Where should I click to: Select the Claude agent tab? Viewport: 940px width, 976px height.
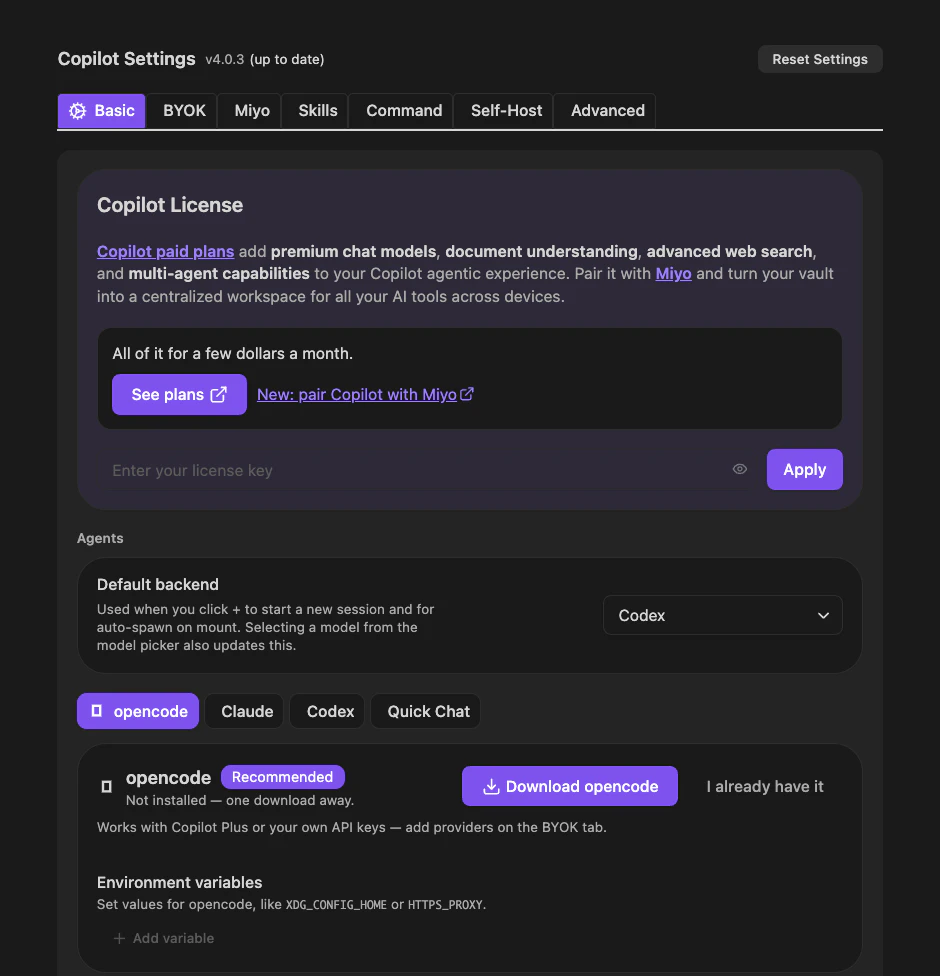247,711
